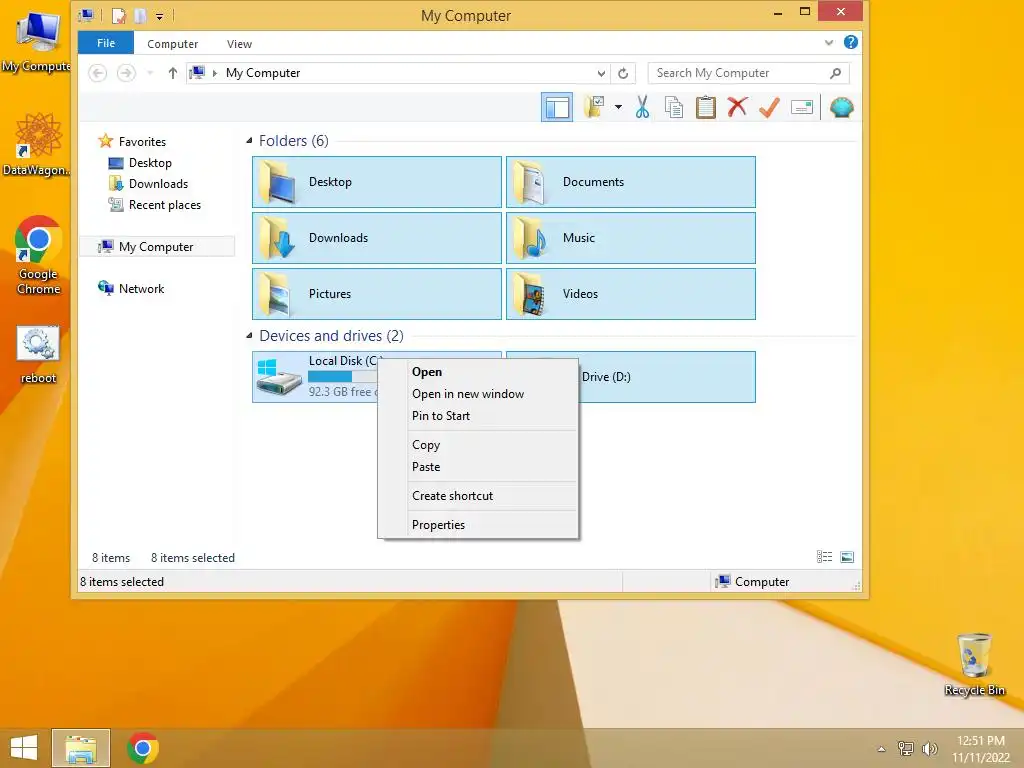Viewport: 1024px width, 768px height.
Task: Select the Documents folder tile
Action: [x=631, y=182]
